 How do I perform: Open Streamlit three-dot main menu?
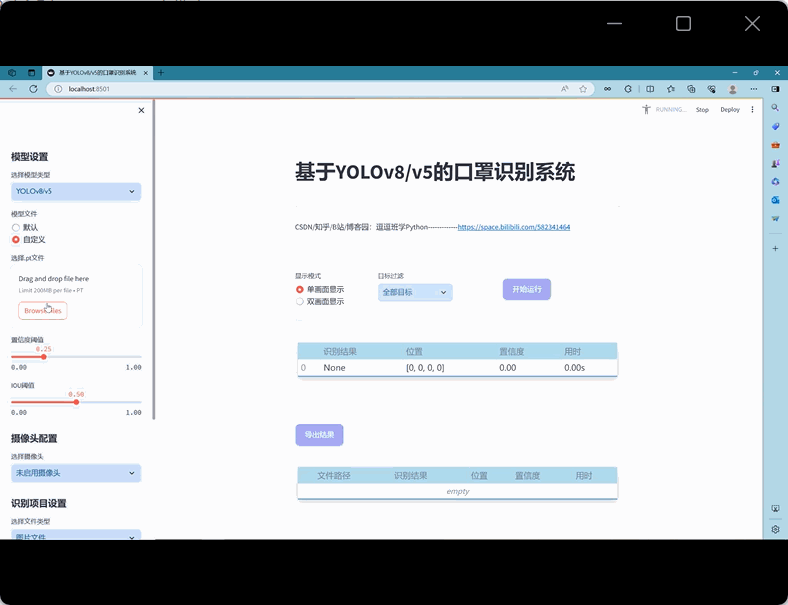click(x=752, y=110)
